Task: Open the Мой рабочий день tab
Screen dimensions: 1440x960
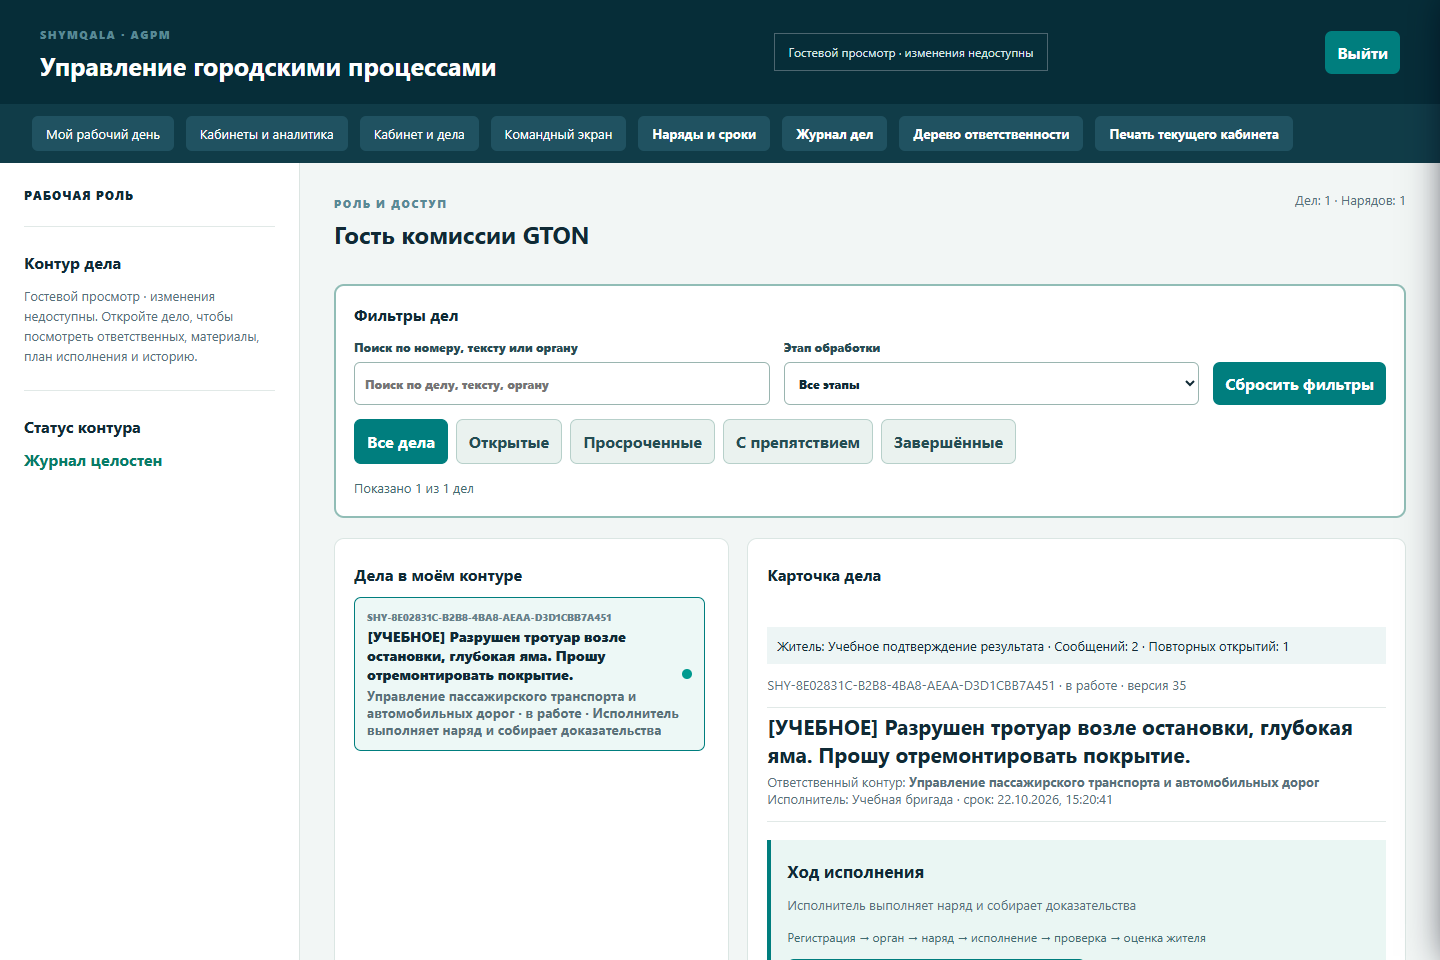Action: tap(103, 134)
